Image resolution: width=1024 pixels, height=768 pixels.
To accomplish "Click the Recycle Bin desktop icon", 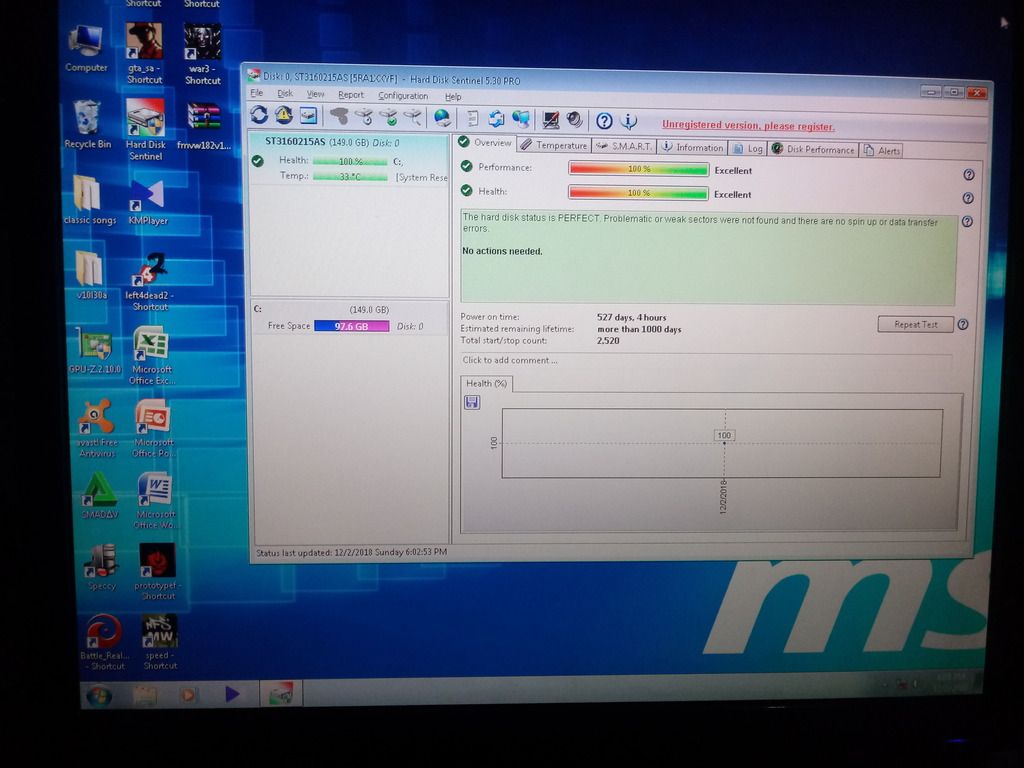I will 87,124.
